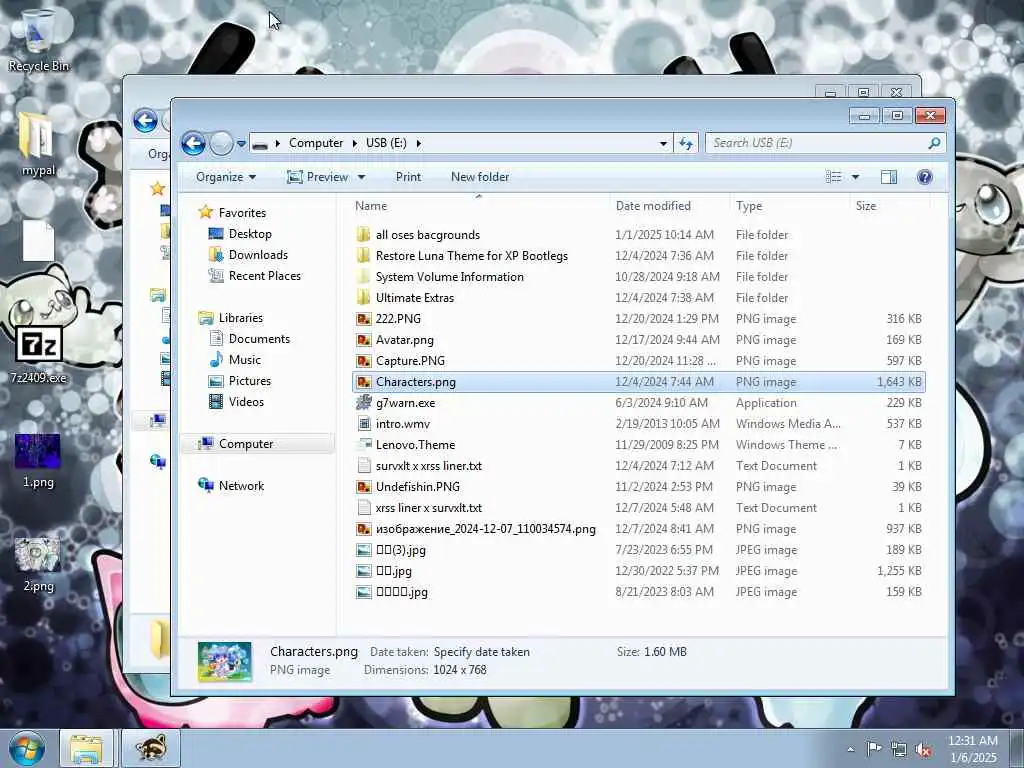Click Specify date taken in details pane
This screenshot has width=1024, height=768.
482,652
